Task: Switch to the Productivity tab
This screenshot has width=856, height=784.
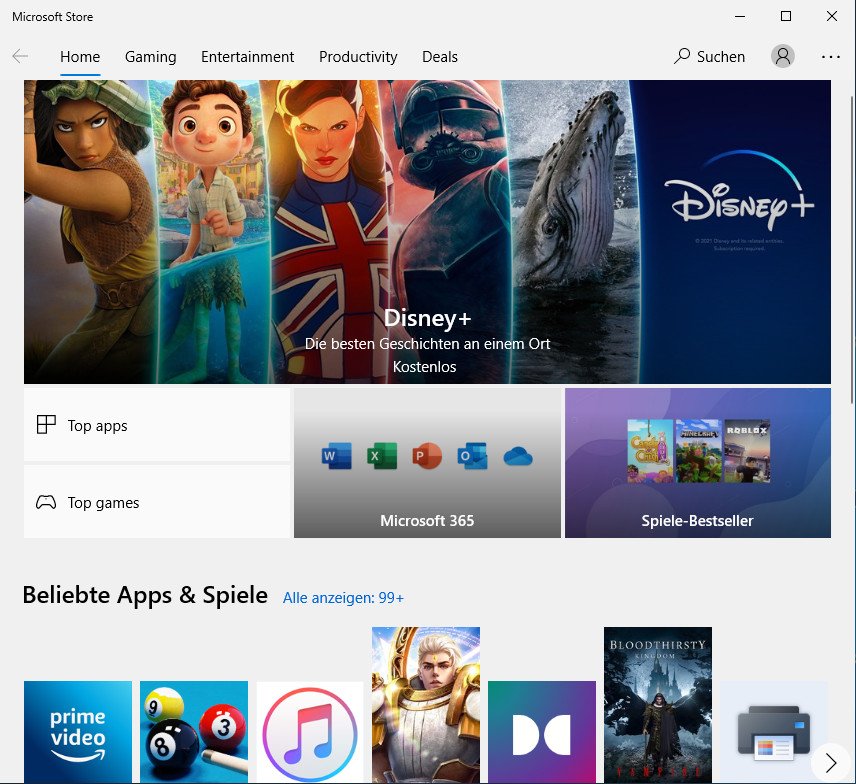Action: (358, 57)
